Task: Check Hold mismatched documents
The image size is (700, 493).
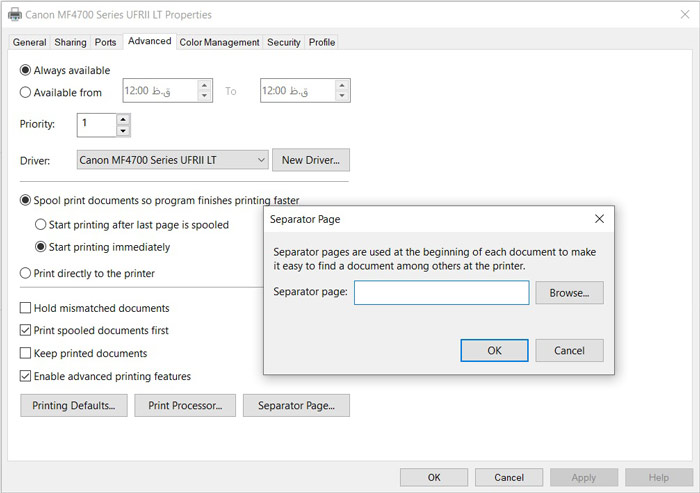Action: tap(25, 308)
